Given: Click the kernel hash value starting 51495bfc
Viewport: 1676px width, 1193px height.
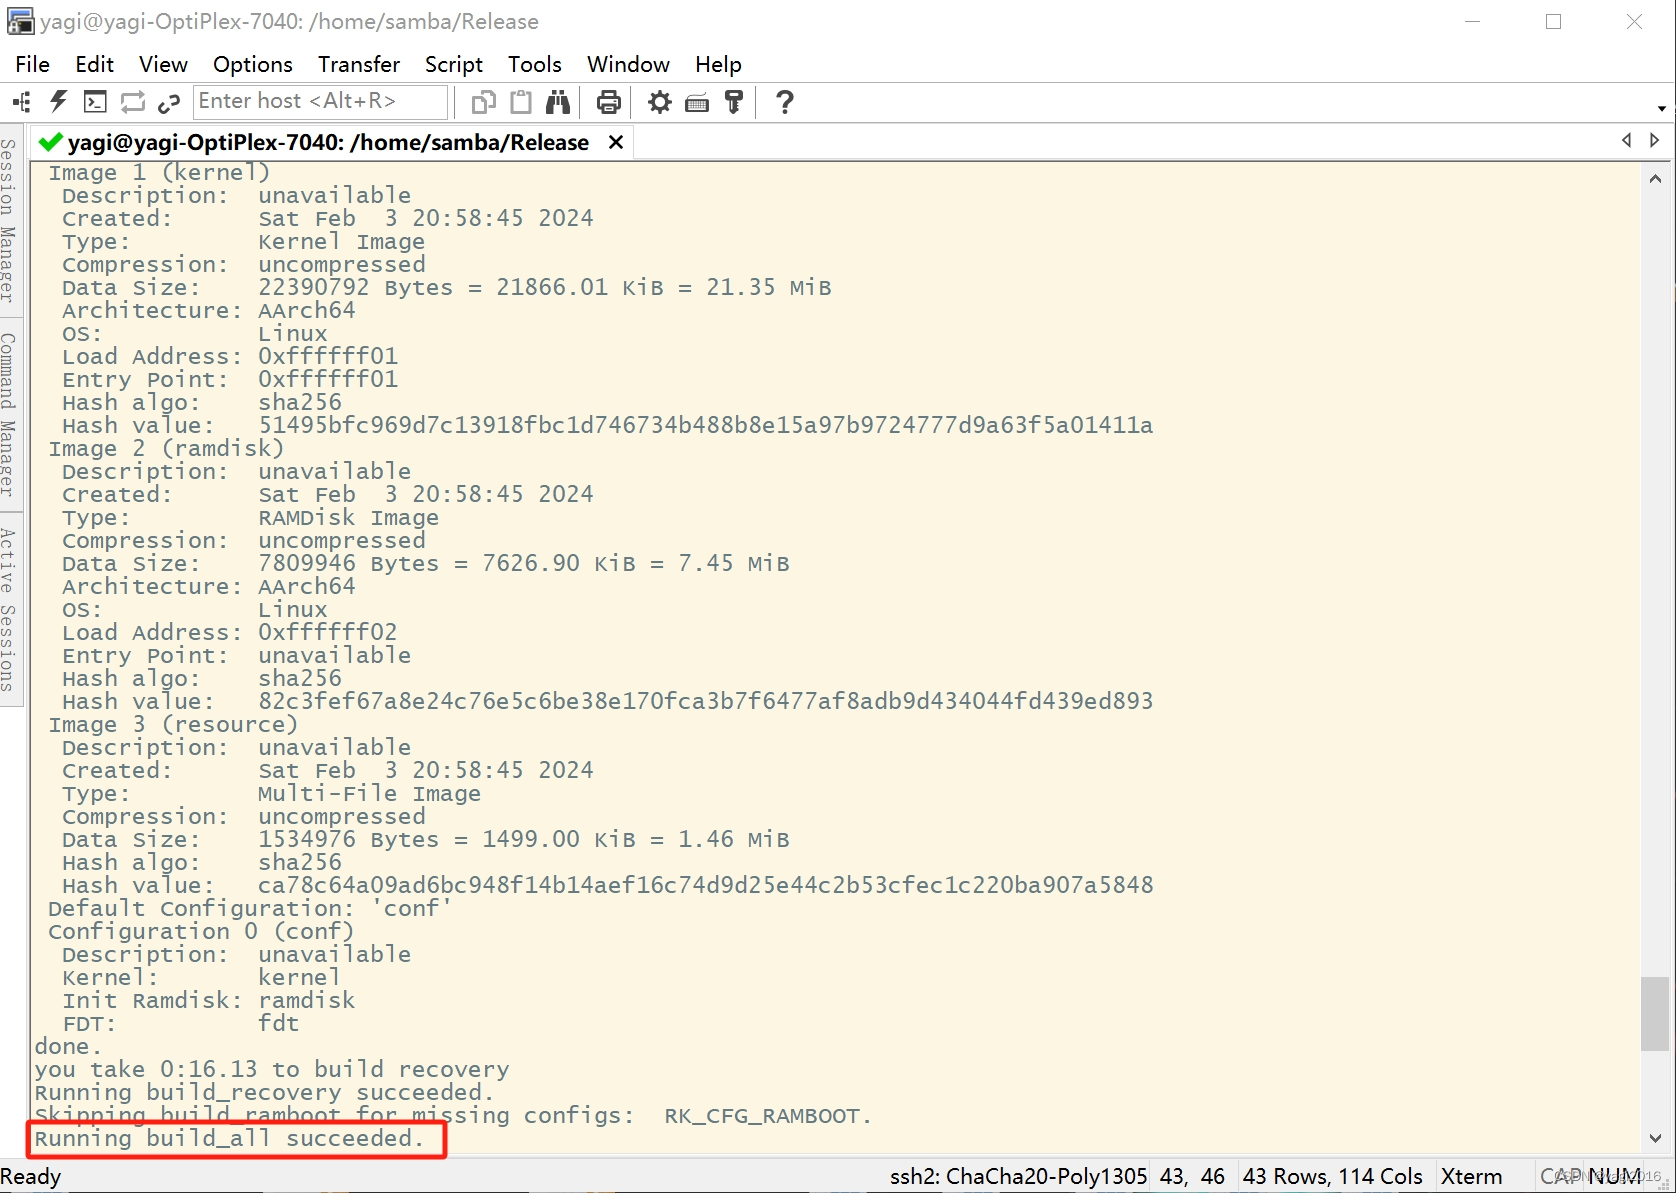Looking at the screenshot, I should coord(705,425).
